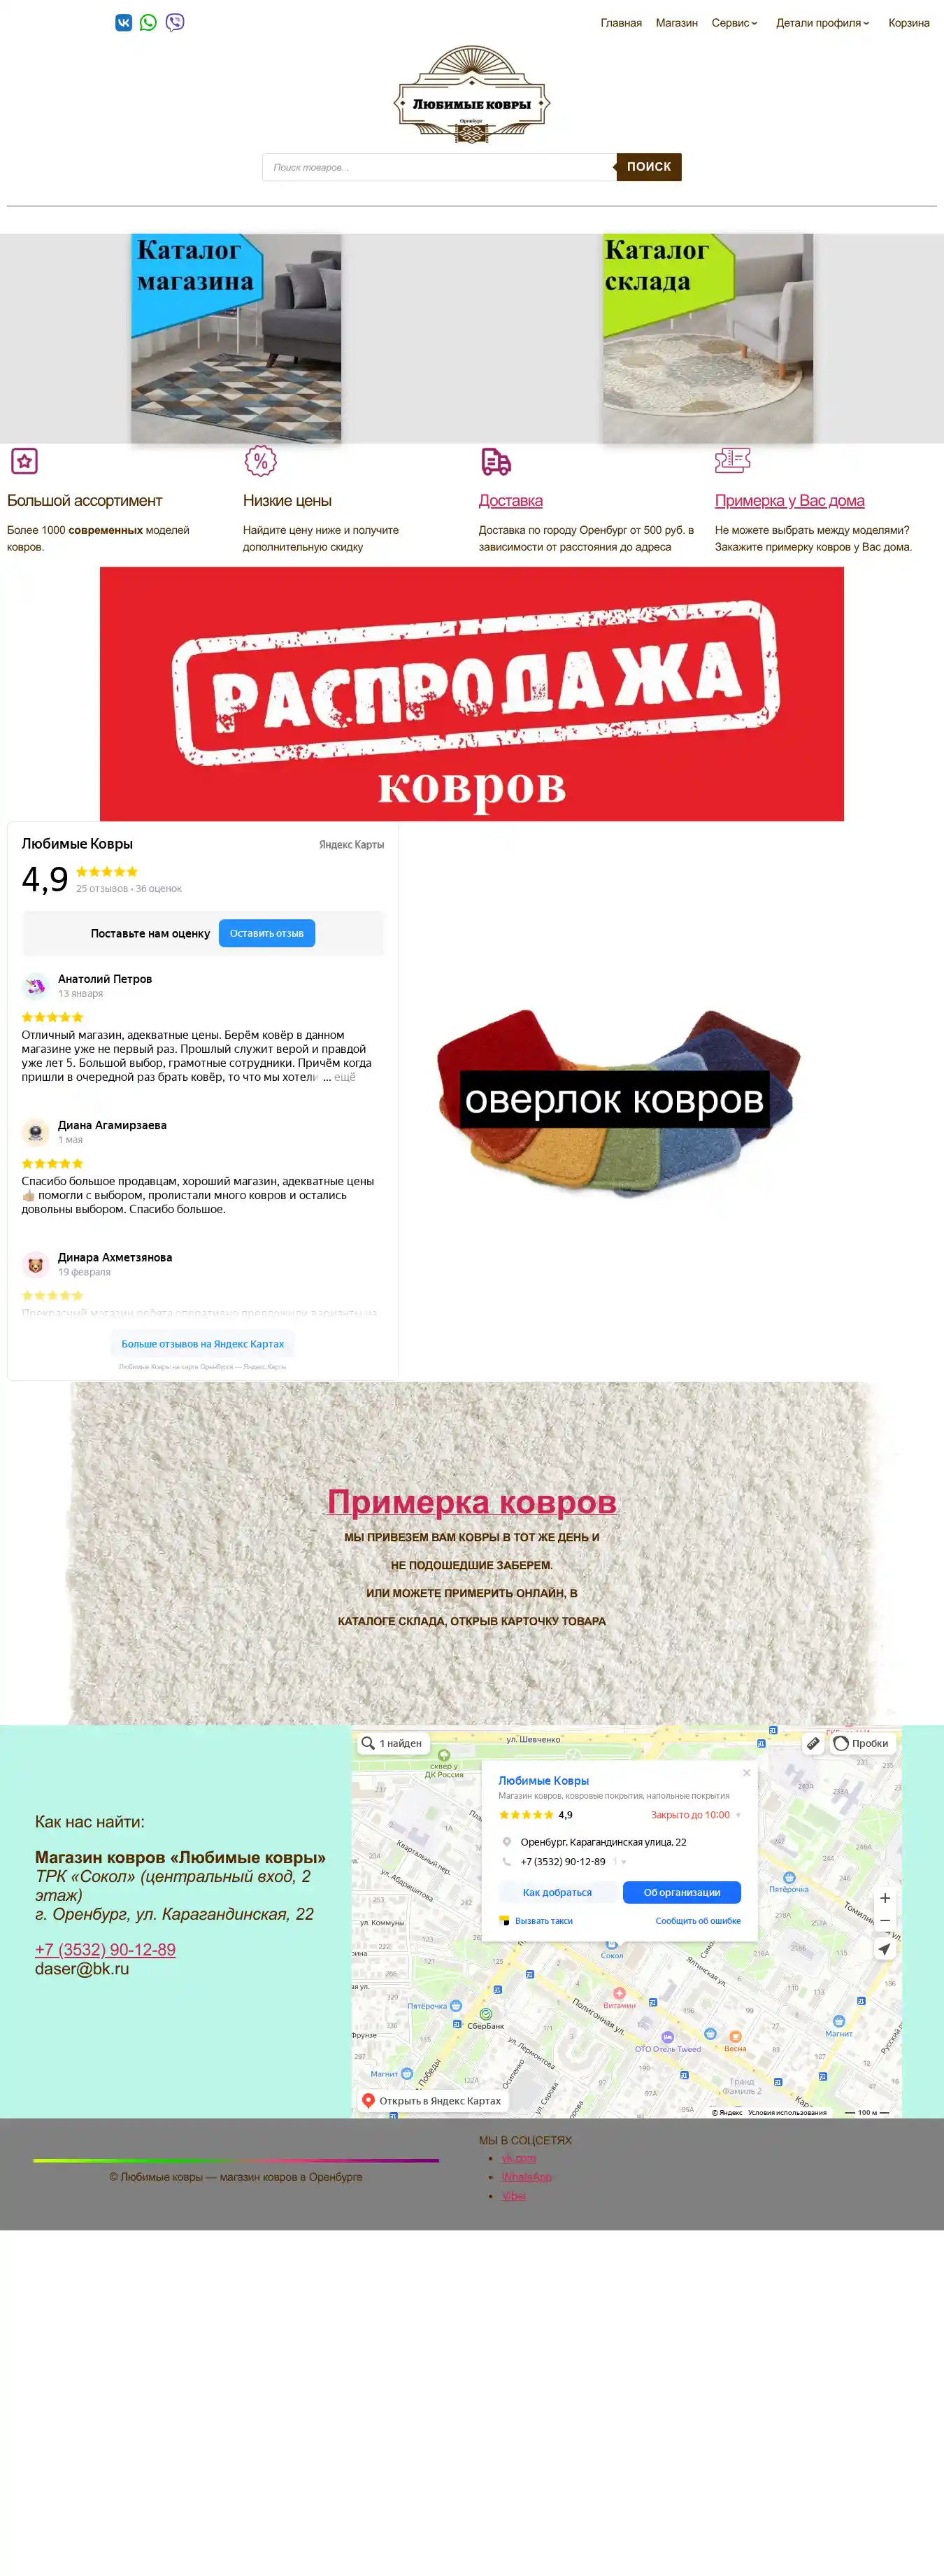This screenshot has width=944, height=2576.
Task: Follow the Примерка у Вас дома link
Action: [790, 501]
